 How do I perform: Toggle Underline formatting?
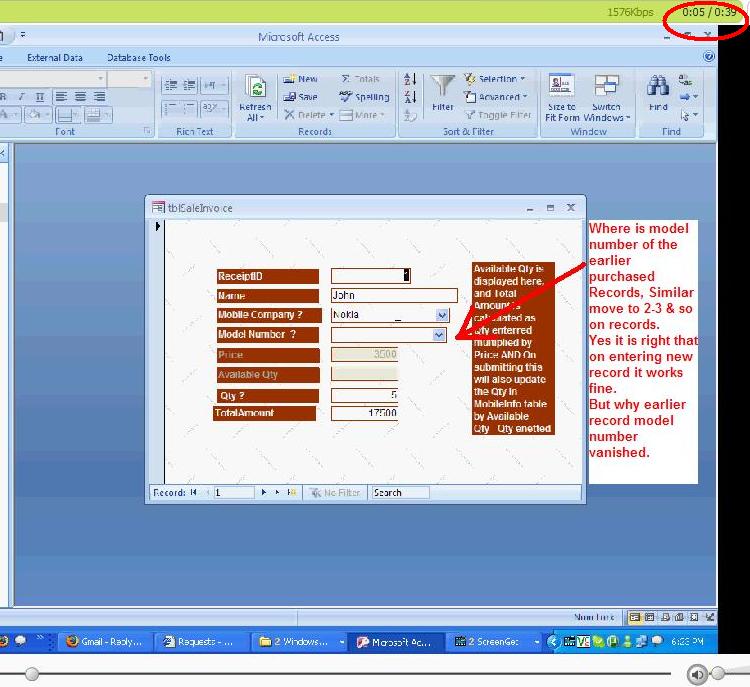(x=40, y=97)
